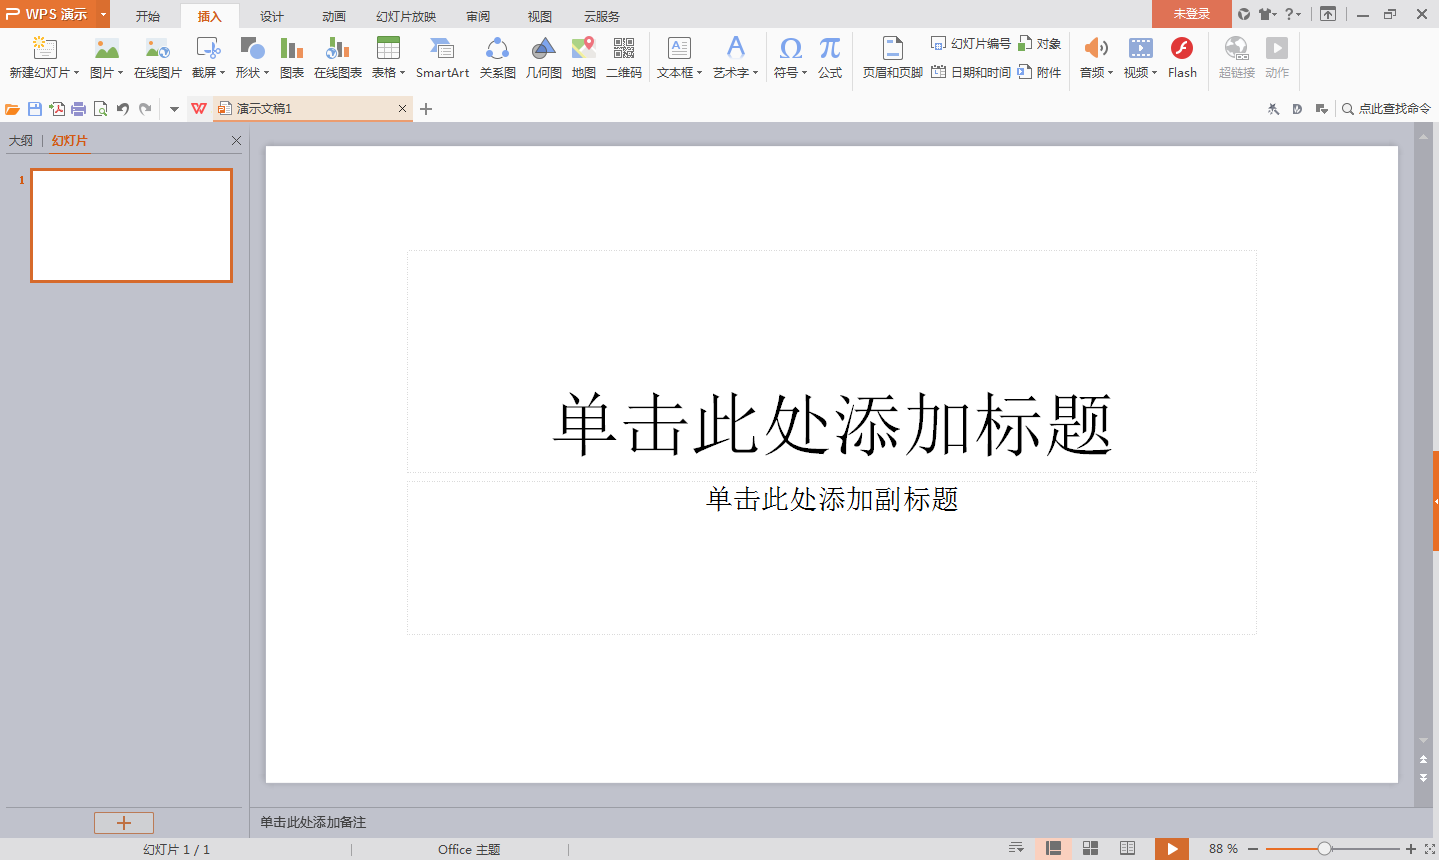Image resolution: width=1439 pixels, height=860 pixels.
Task: Insert a Flash object
Action: 1181,58
